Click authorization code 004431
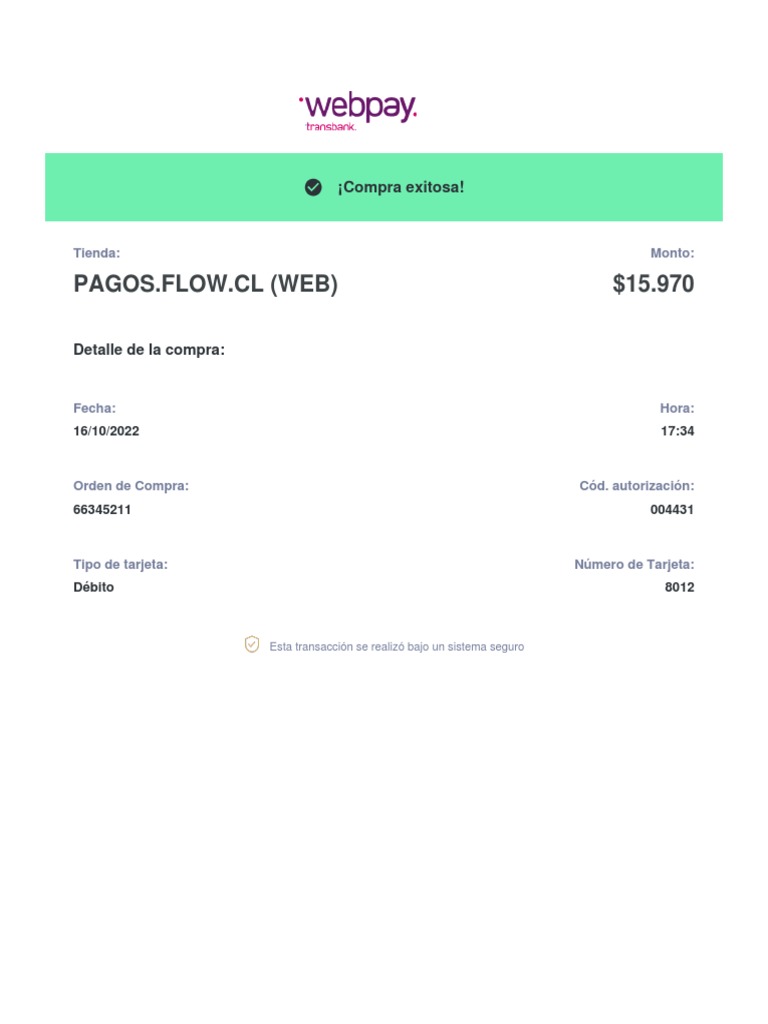 672,510
